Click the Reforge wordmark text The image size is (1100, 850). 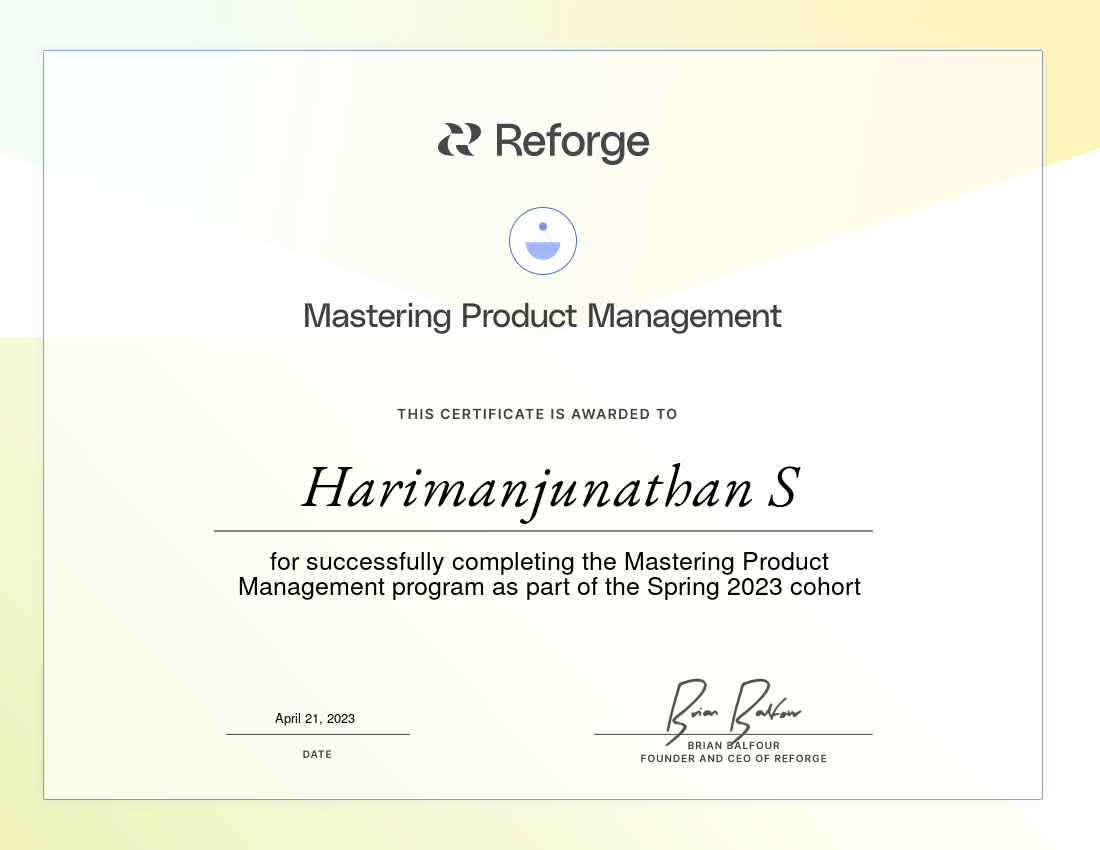572,142
